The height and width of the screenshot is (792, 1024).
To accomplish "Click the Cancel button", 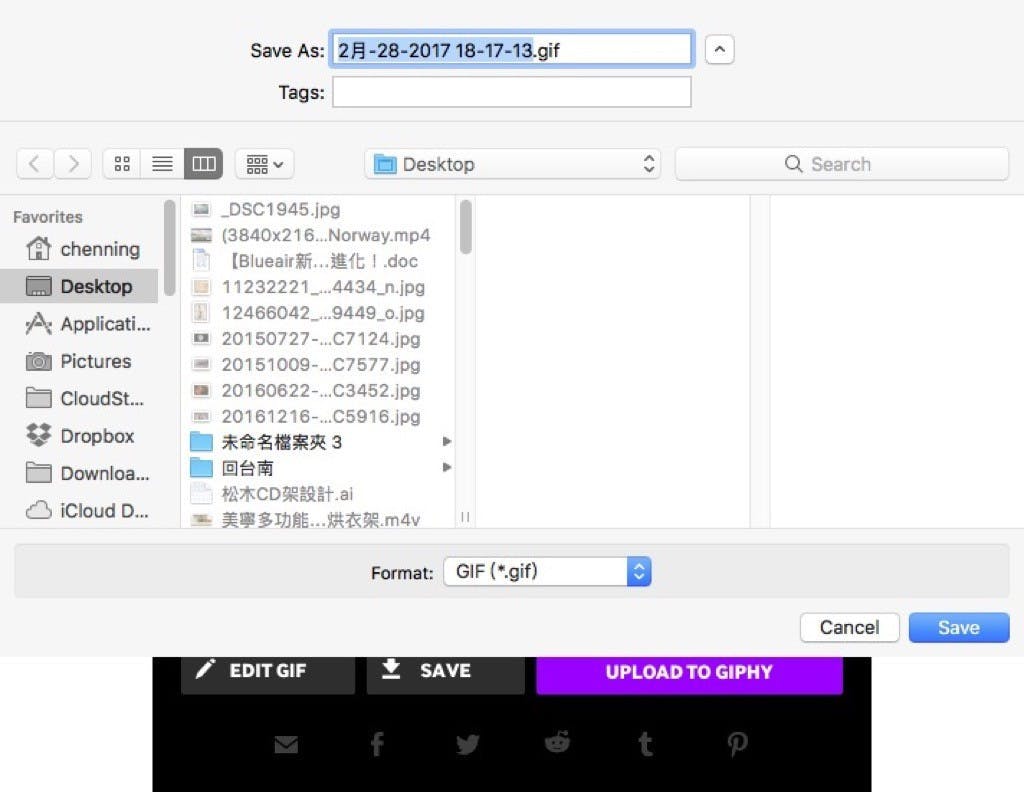I will pyautogui.click(x=850, y=627).
